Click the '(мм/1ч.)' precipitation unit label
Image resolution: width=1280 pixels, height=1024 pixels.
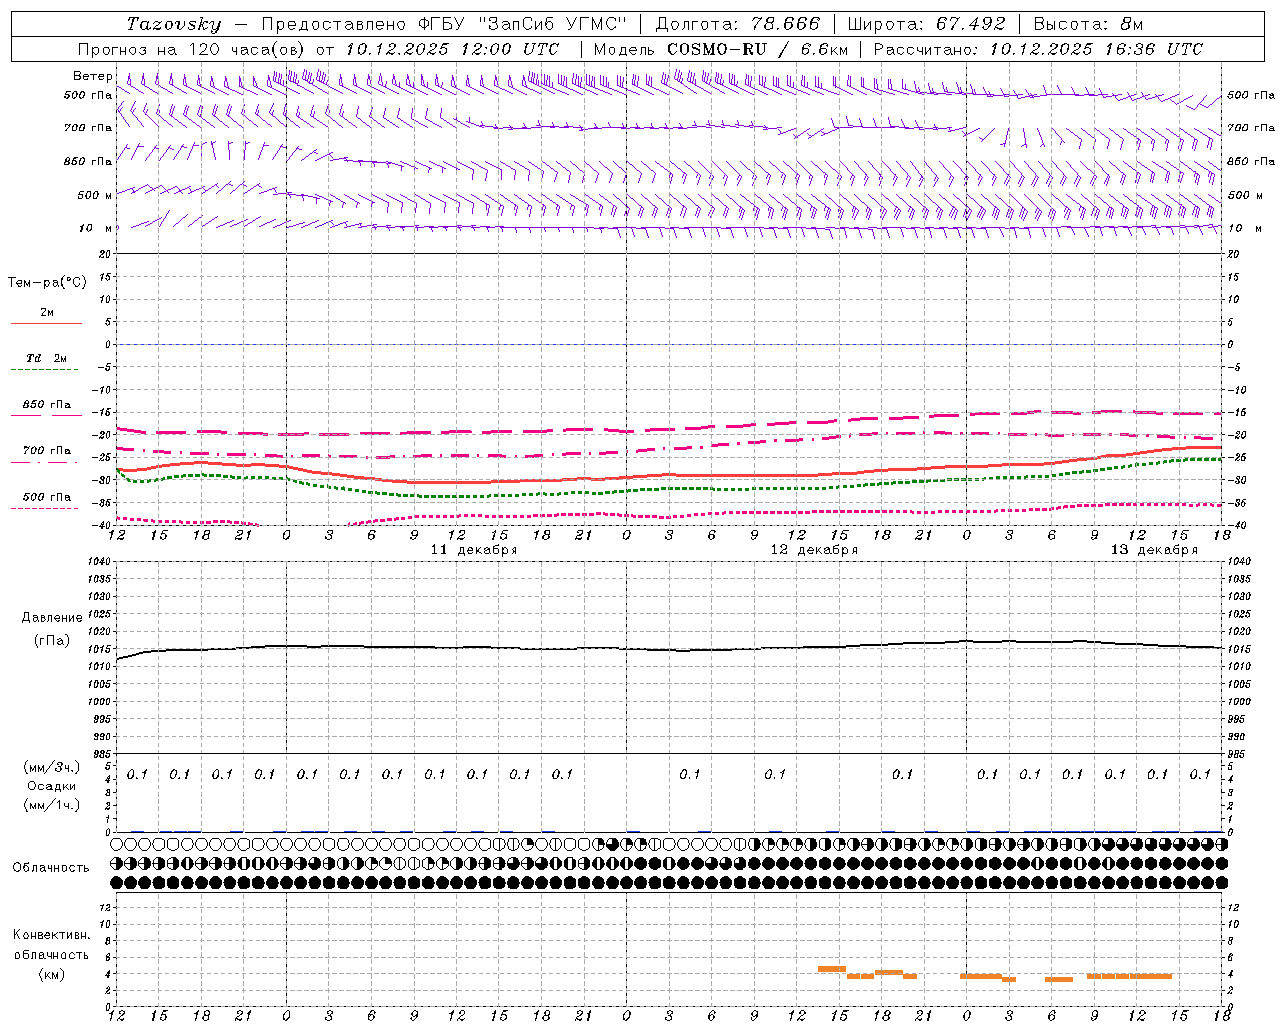click(x=52, y=804)
